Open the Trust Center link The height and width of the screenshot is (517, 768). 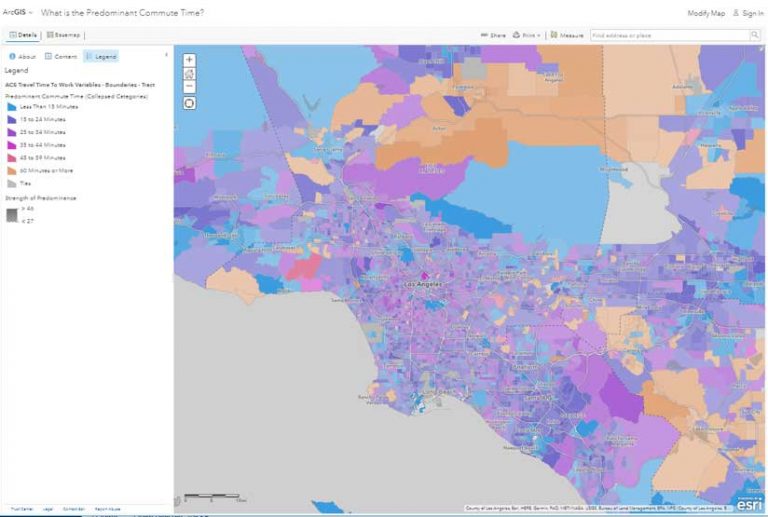click(22, 509)
